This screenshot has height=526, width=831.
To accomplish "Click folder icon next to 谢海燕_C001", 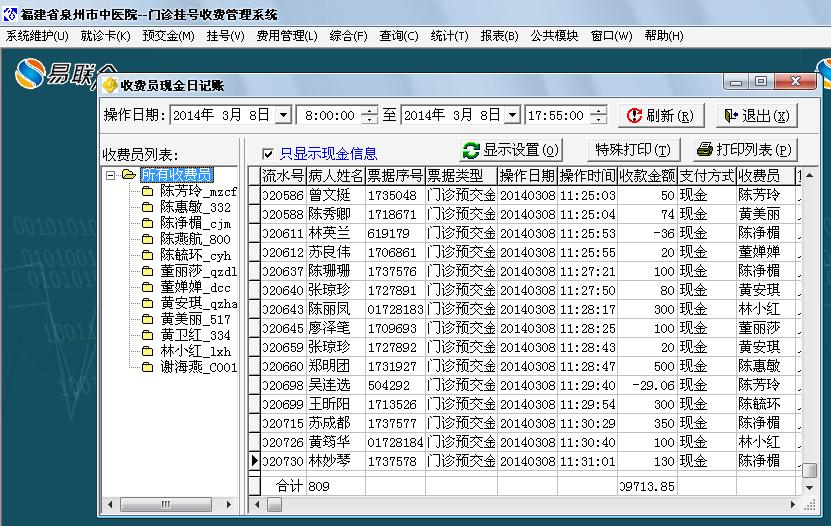I will click(147, 367).
